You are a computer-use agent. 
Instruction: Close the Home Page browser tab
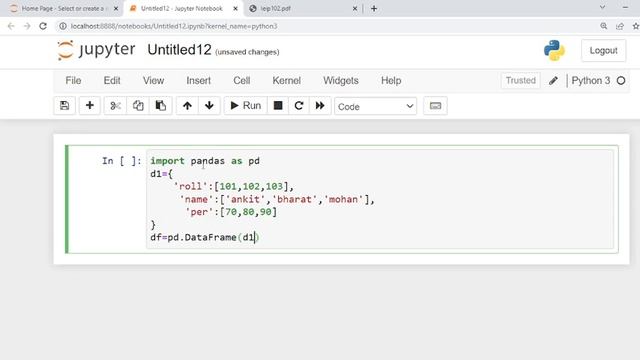tap(116, 8)
